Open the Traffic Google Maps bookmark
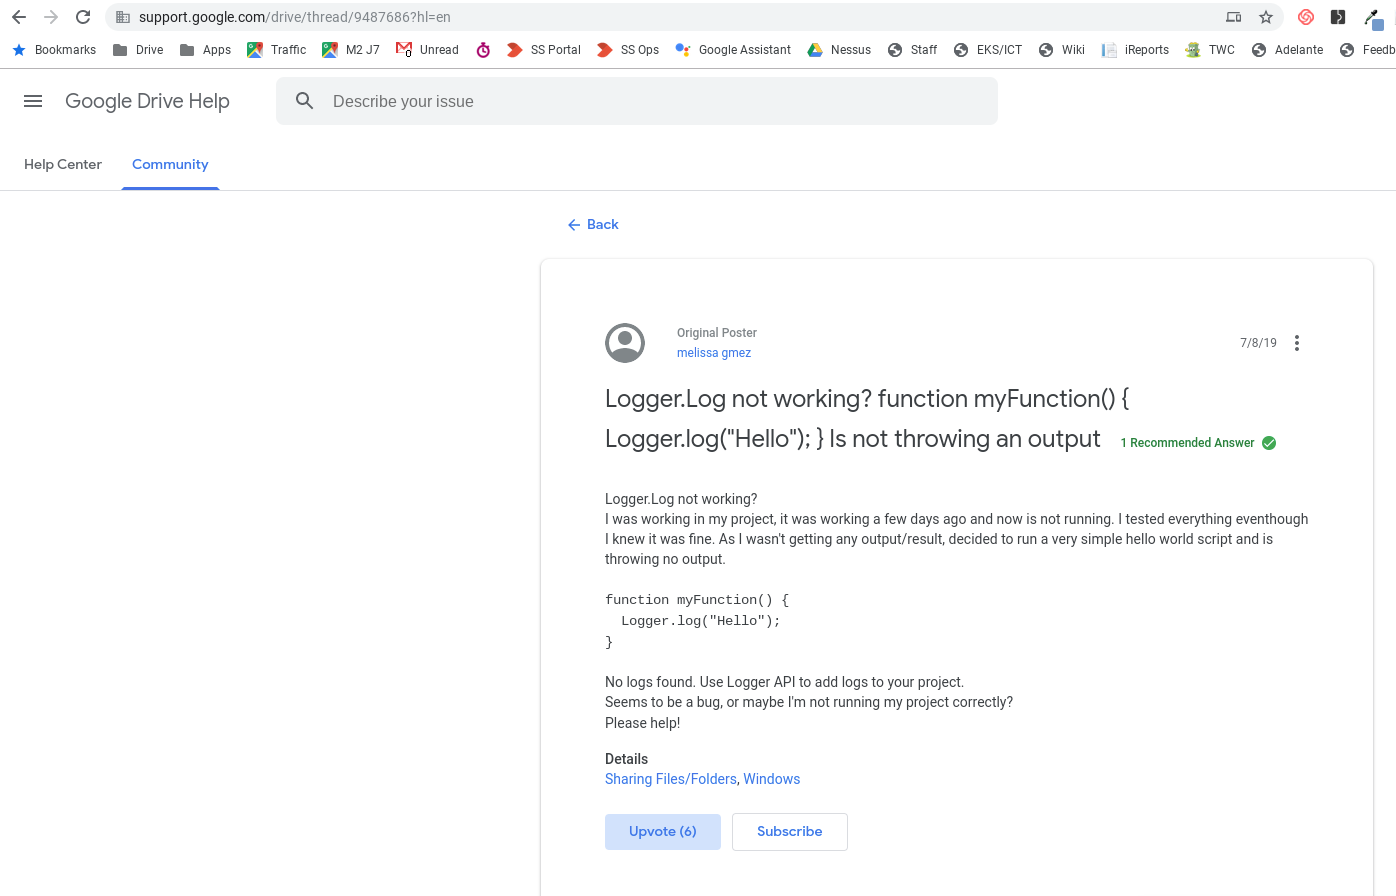The width and height of the screenshot is (1396, 896). pos(277,49)
